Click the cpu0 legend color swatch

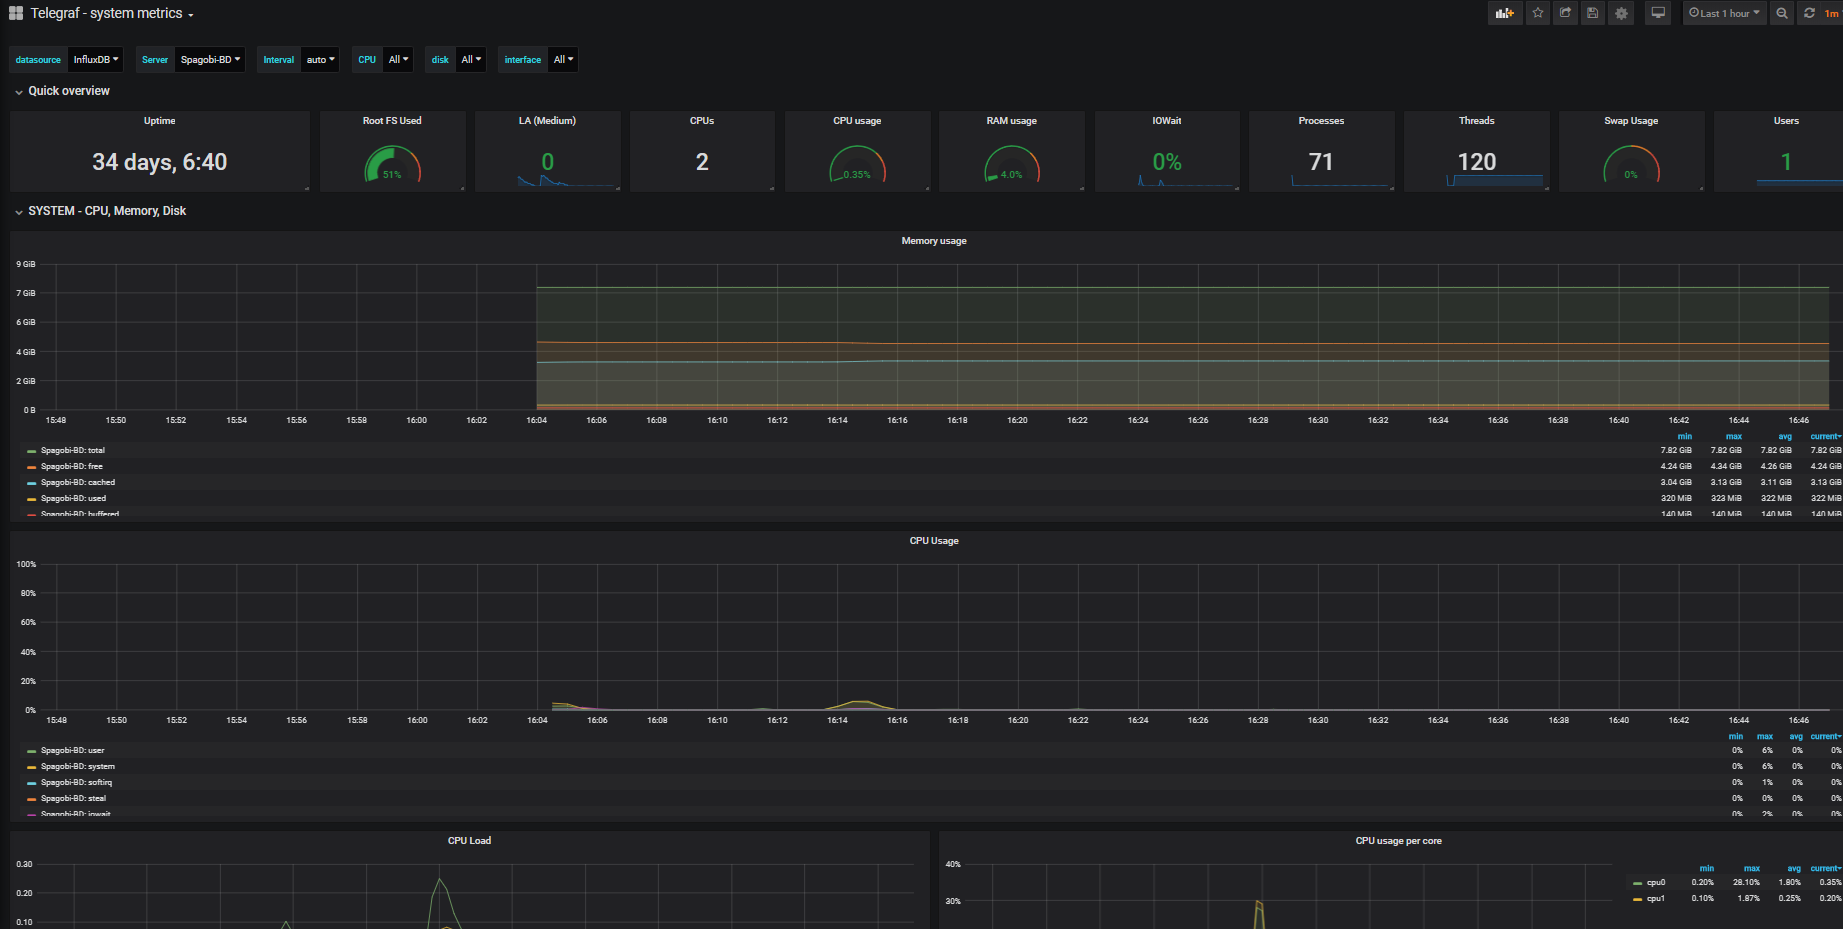click(1637, 883)
